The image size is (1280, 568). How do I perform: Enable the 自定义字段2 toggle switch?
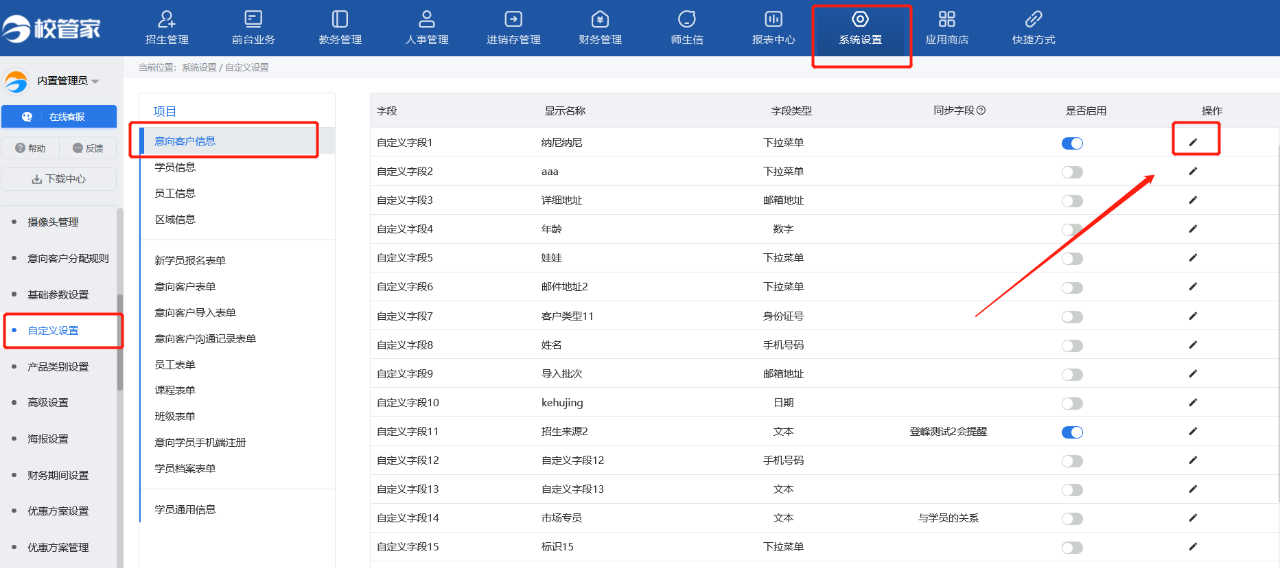[1072, 172]
